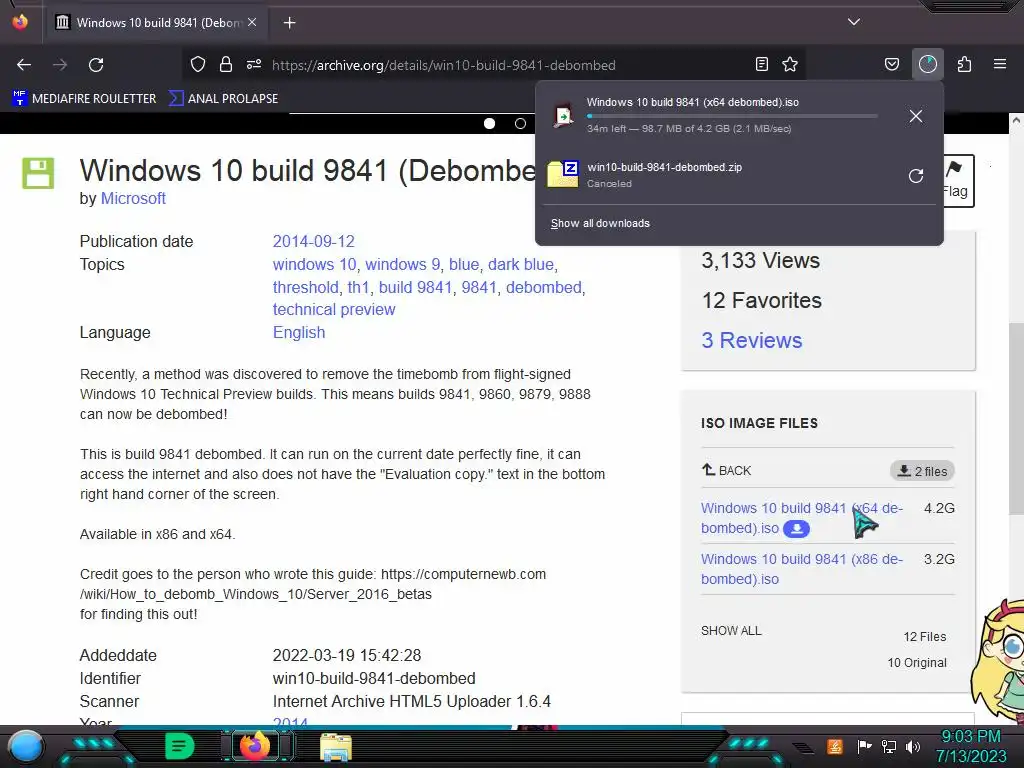Open the threshold topic link
Viewport: 1024px width, 768px height.
305,287
